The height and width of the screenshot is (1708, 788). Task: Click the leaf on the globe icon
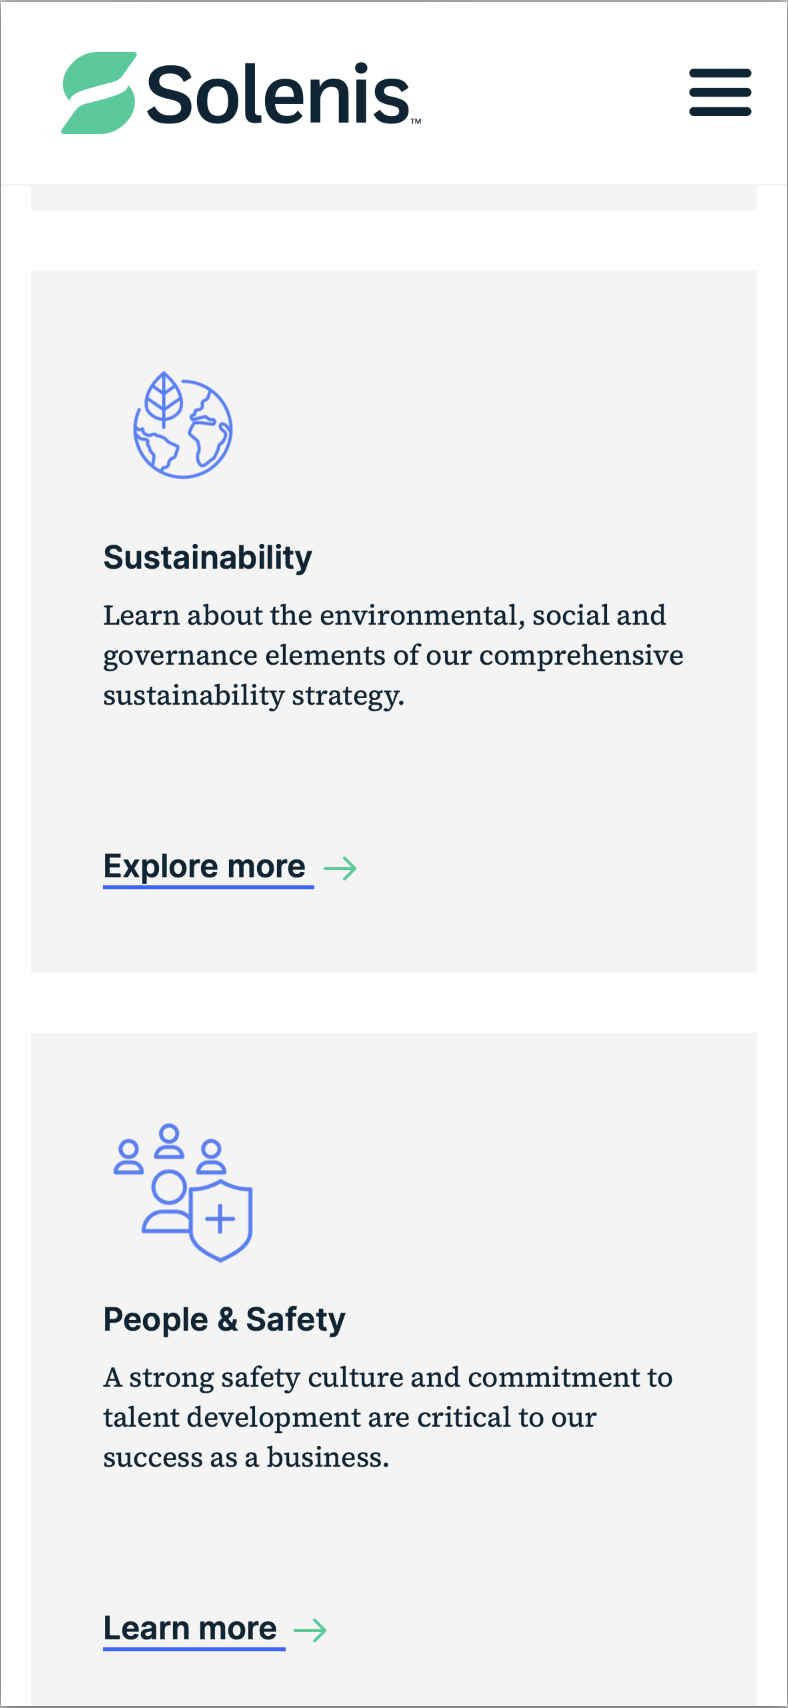tap(163, 398)
